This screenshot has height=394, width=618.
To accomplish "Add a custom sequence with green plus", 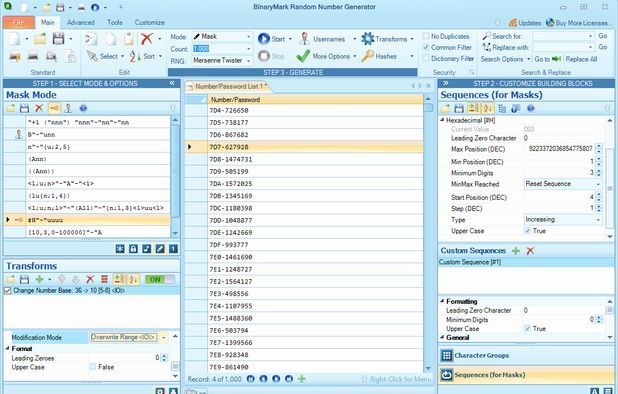I will [x=516, y=251].
